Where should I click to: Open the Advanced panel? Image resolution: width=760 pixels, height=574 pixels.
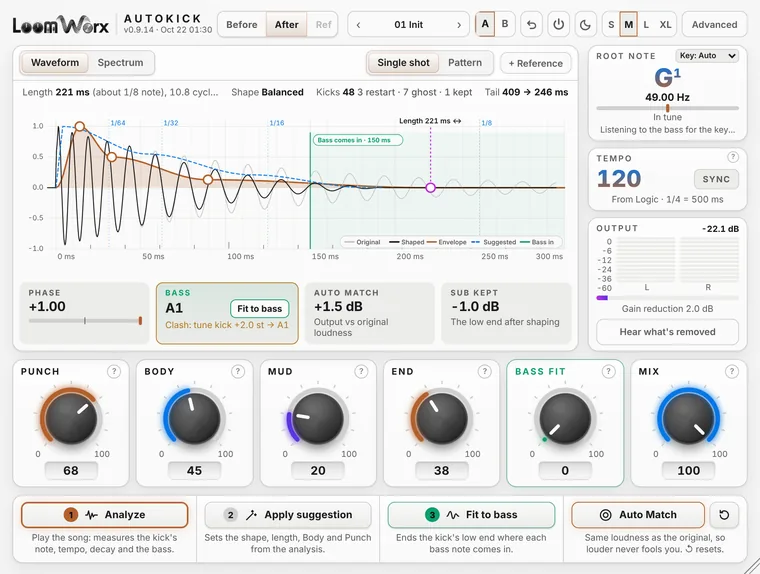(x=714, y=24)
